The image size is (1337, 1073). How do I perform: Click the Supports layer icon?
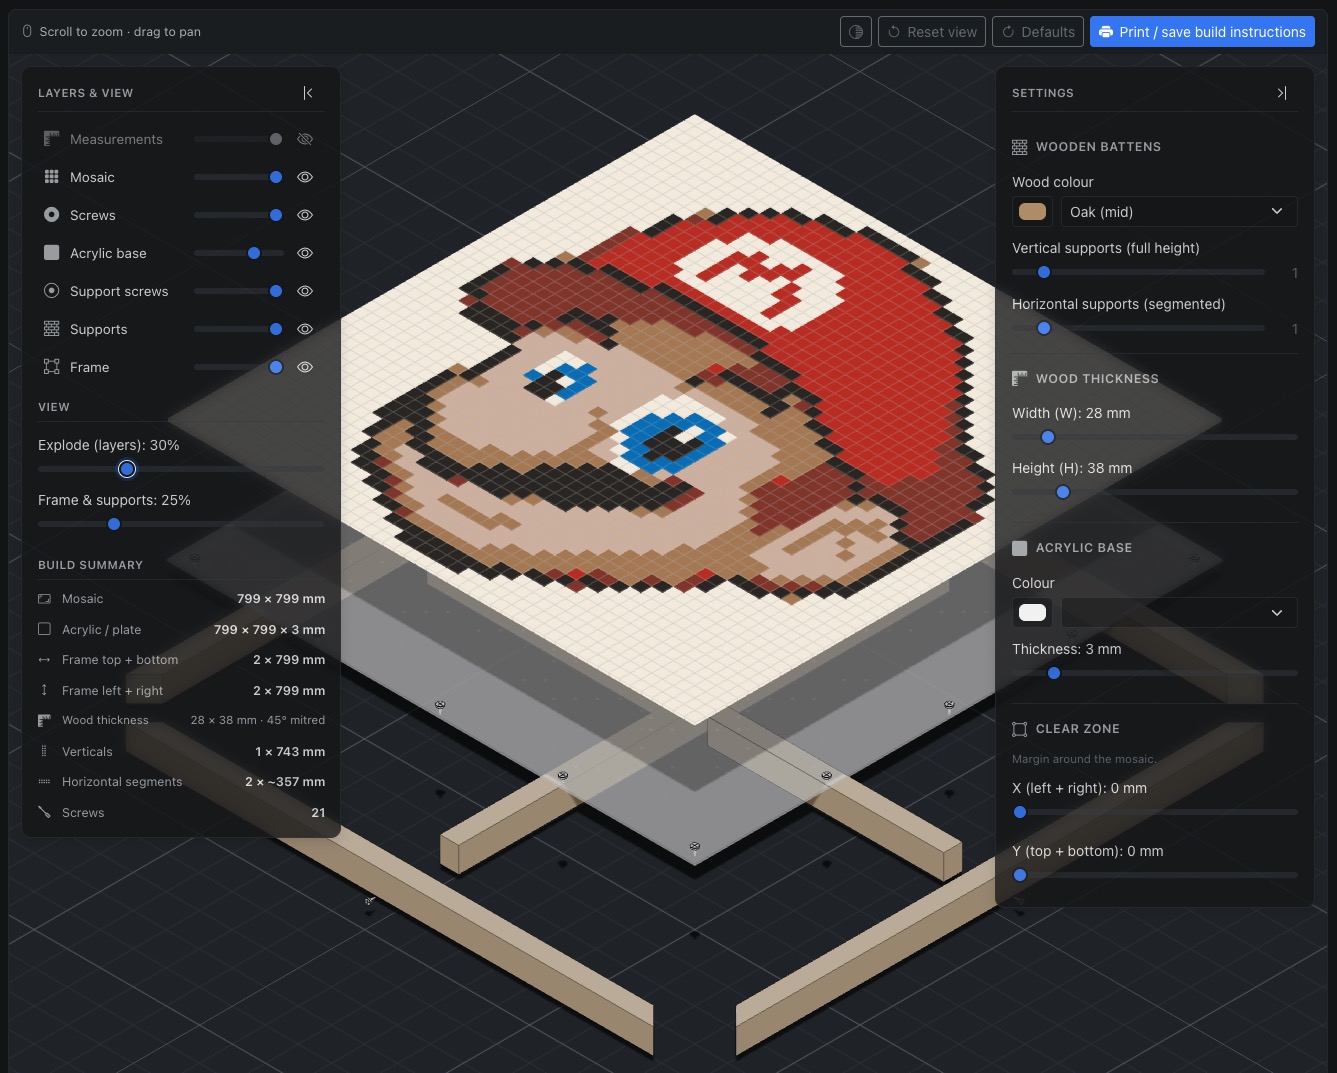pyautogui.click(x=52, y=329)
